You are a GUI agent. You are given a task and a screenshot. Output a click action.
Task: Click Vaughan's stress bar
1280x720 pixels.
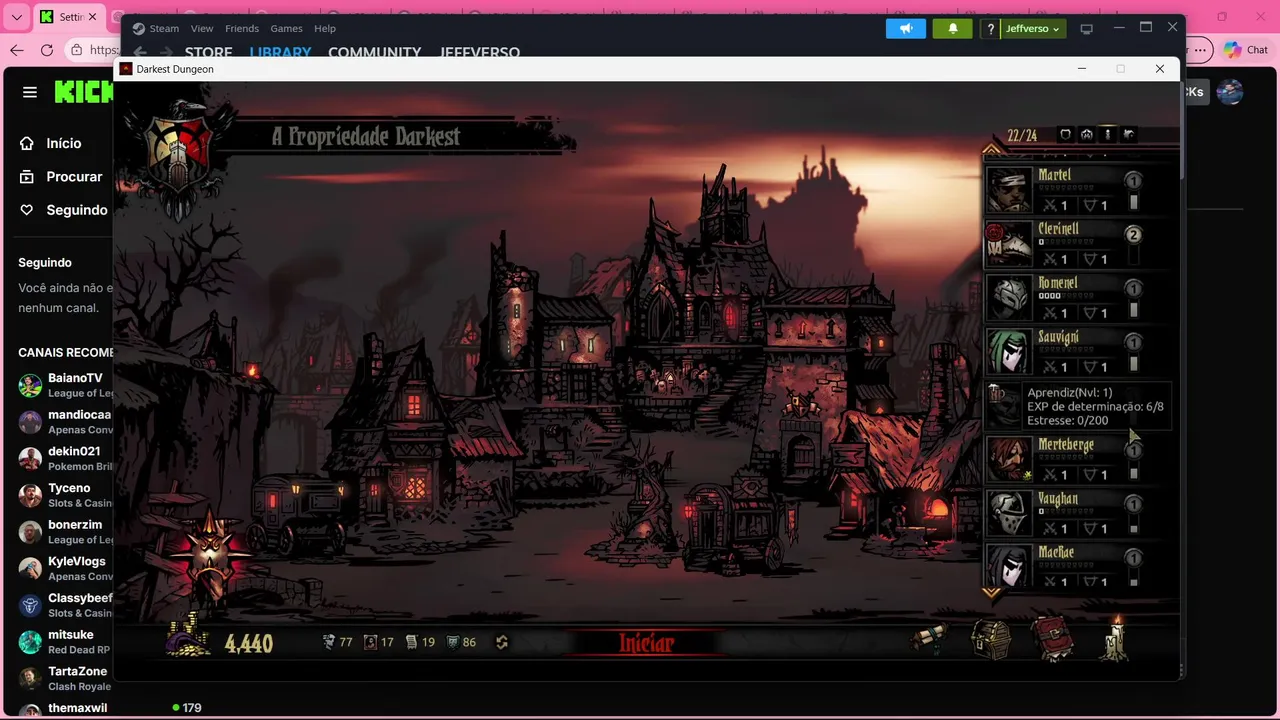[x=1064, y=511]
